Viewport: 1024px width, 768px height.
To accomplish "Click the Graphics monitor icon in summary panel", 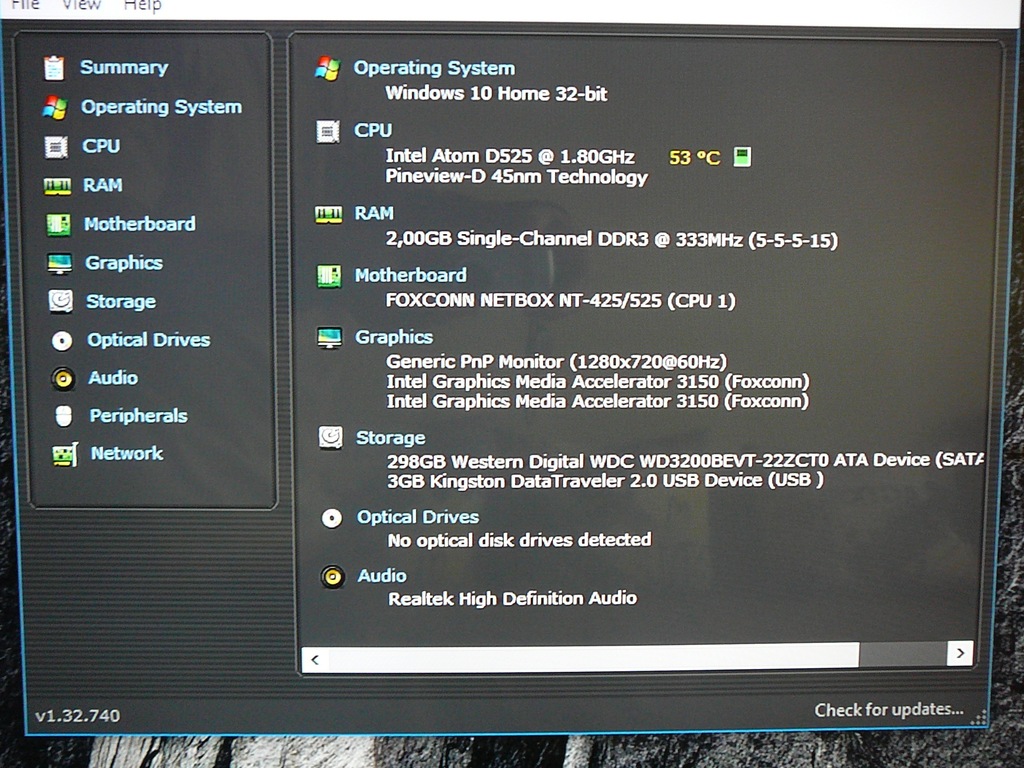I will (329, 338).
